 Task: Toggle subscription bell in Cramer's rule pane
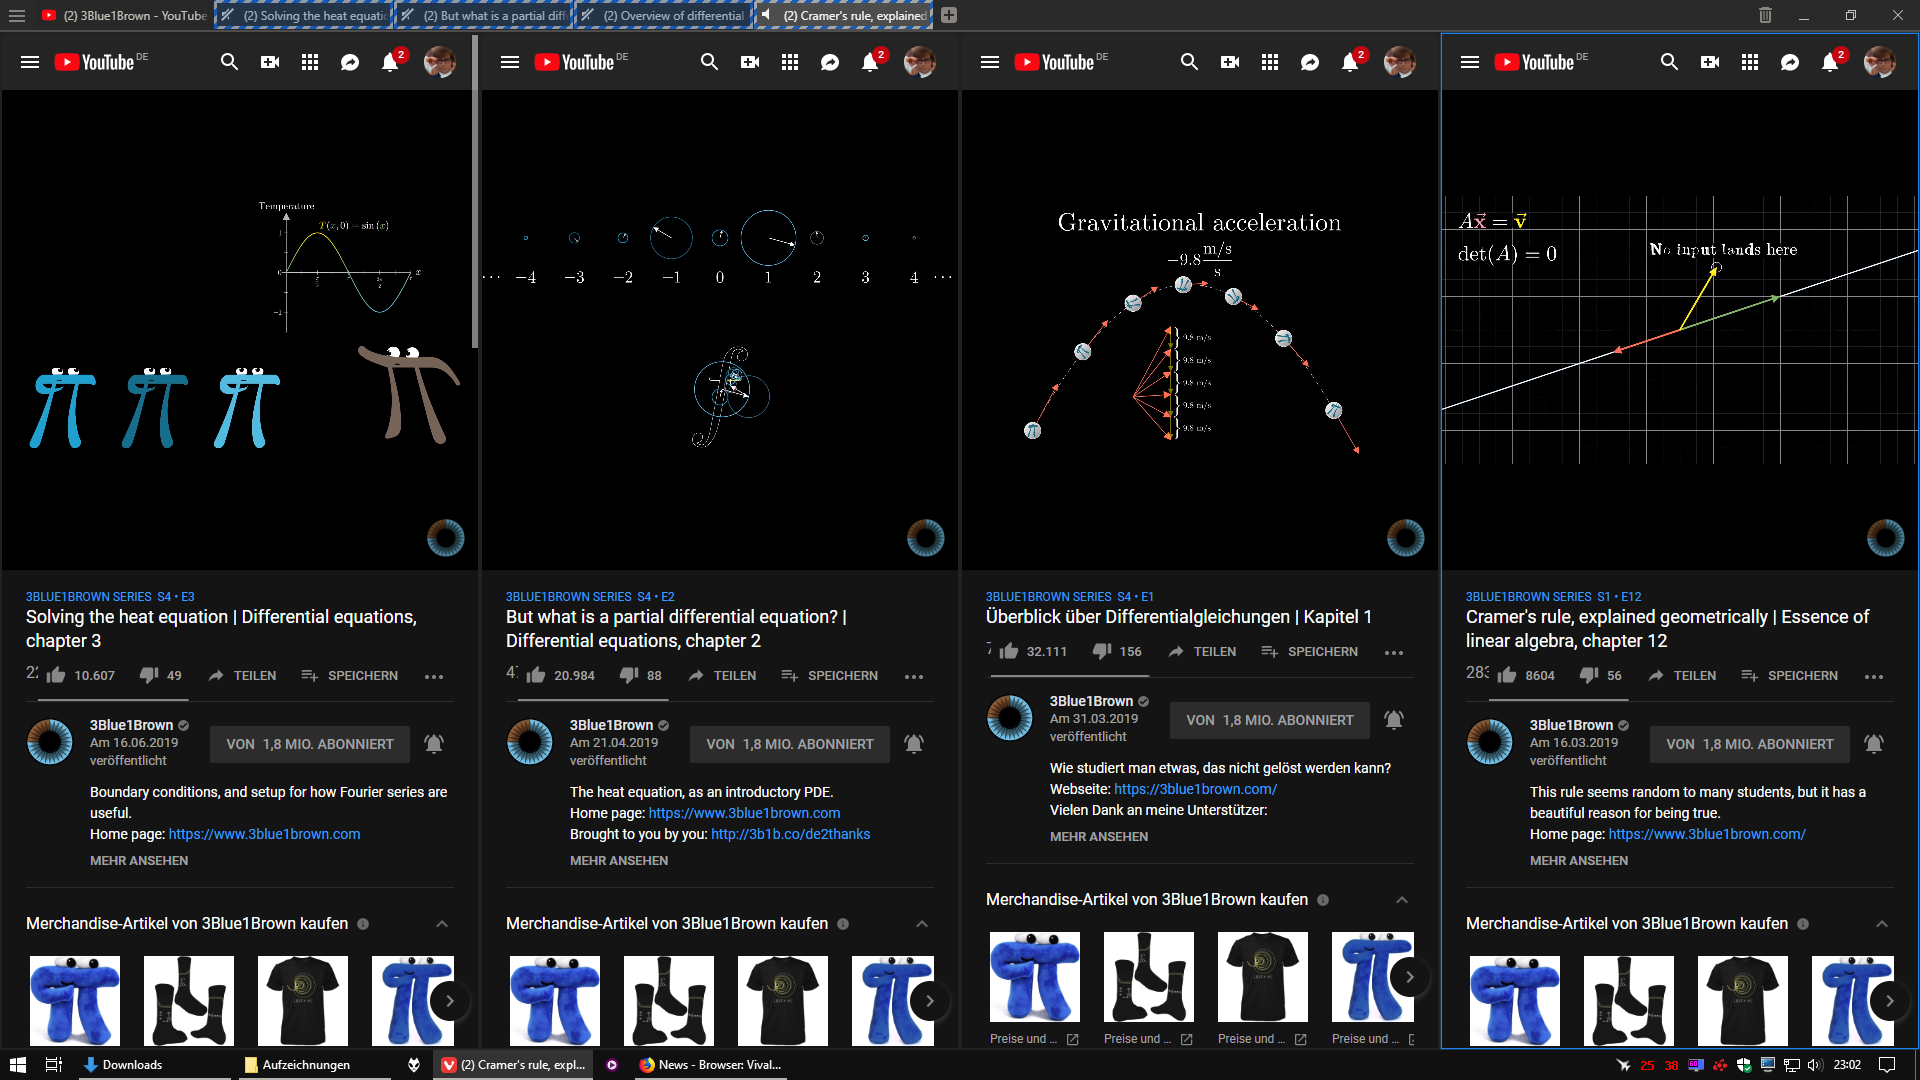pyautogui.click(x=1874, y=744)
